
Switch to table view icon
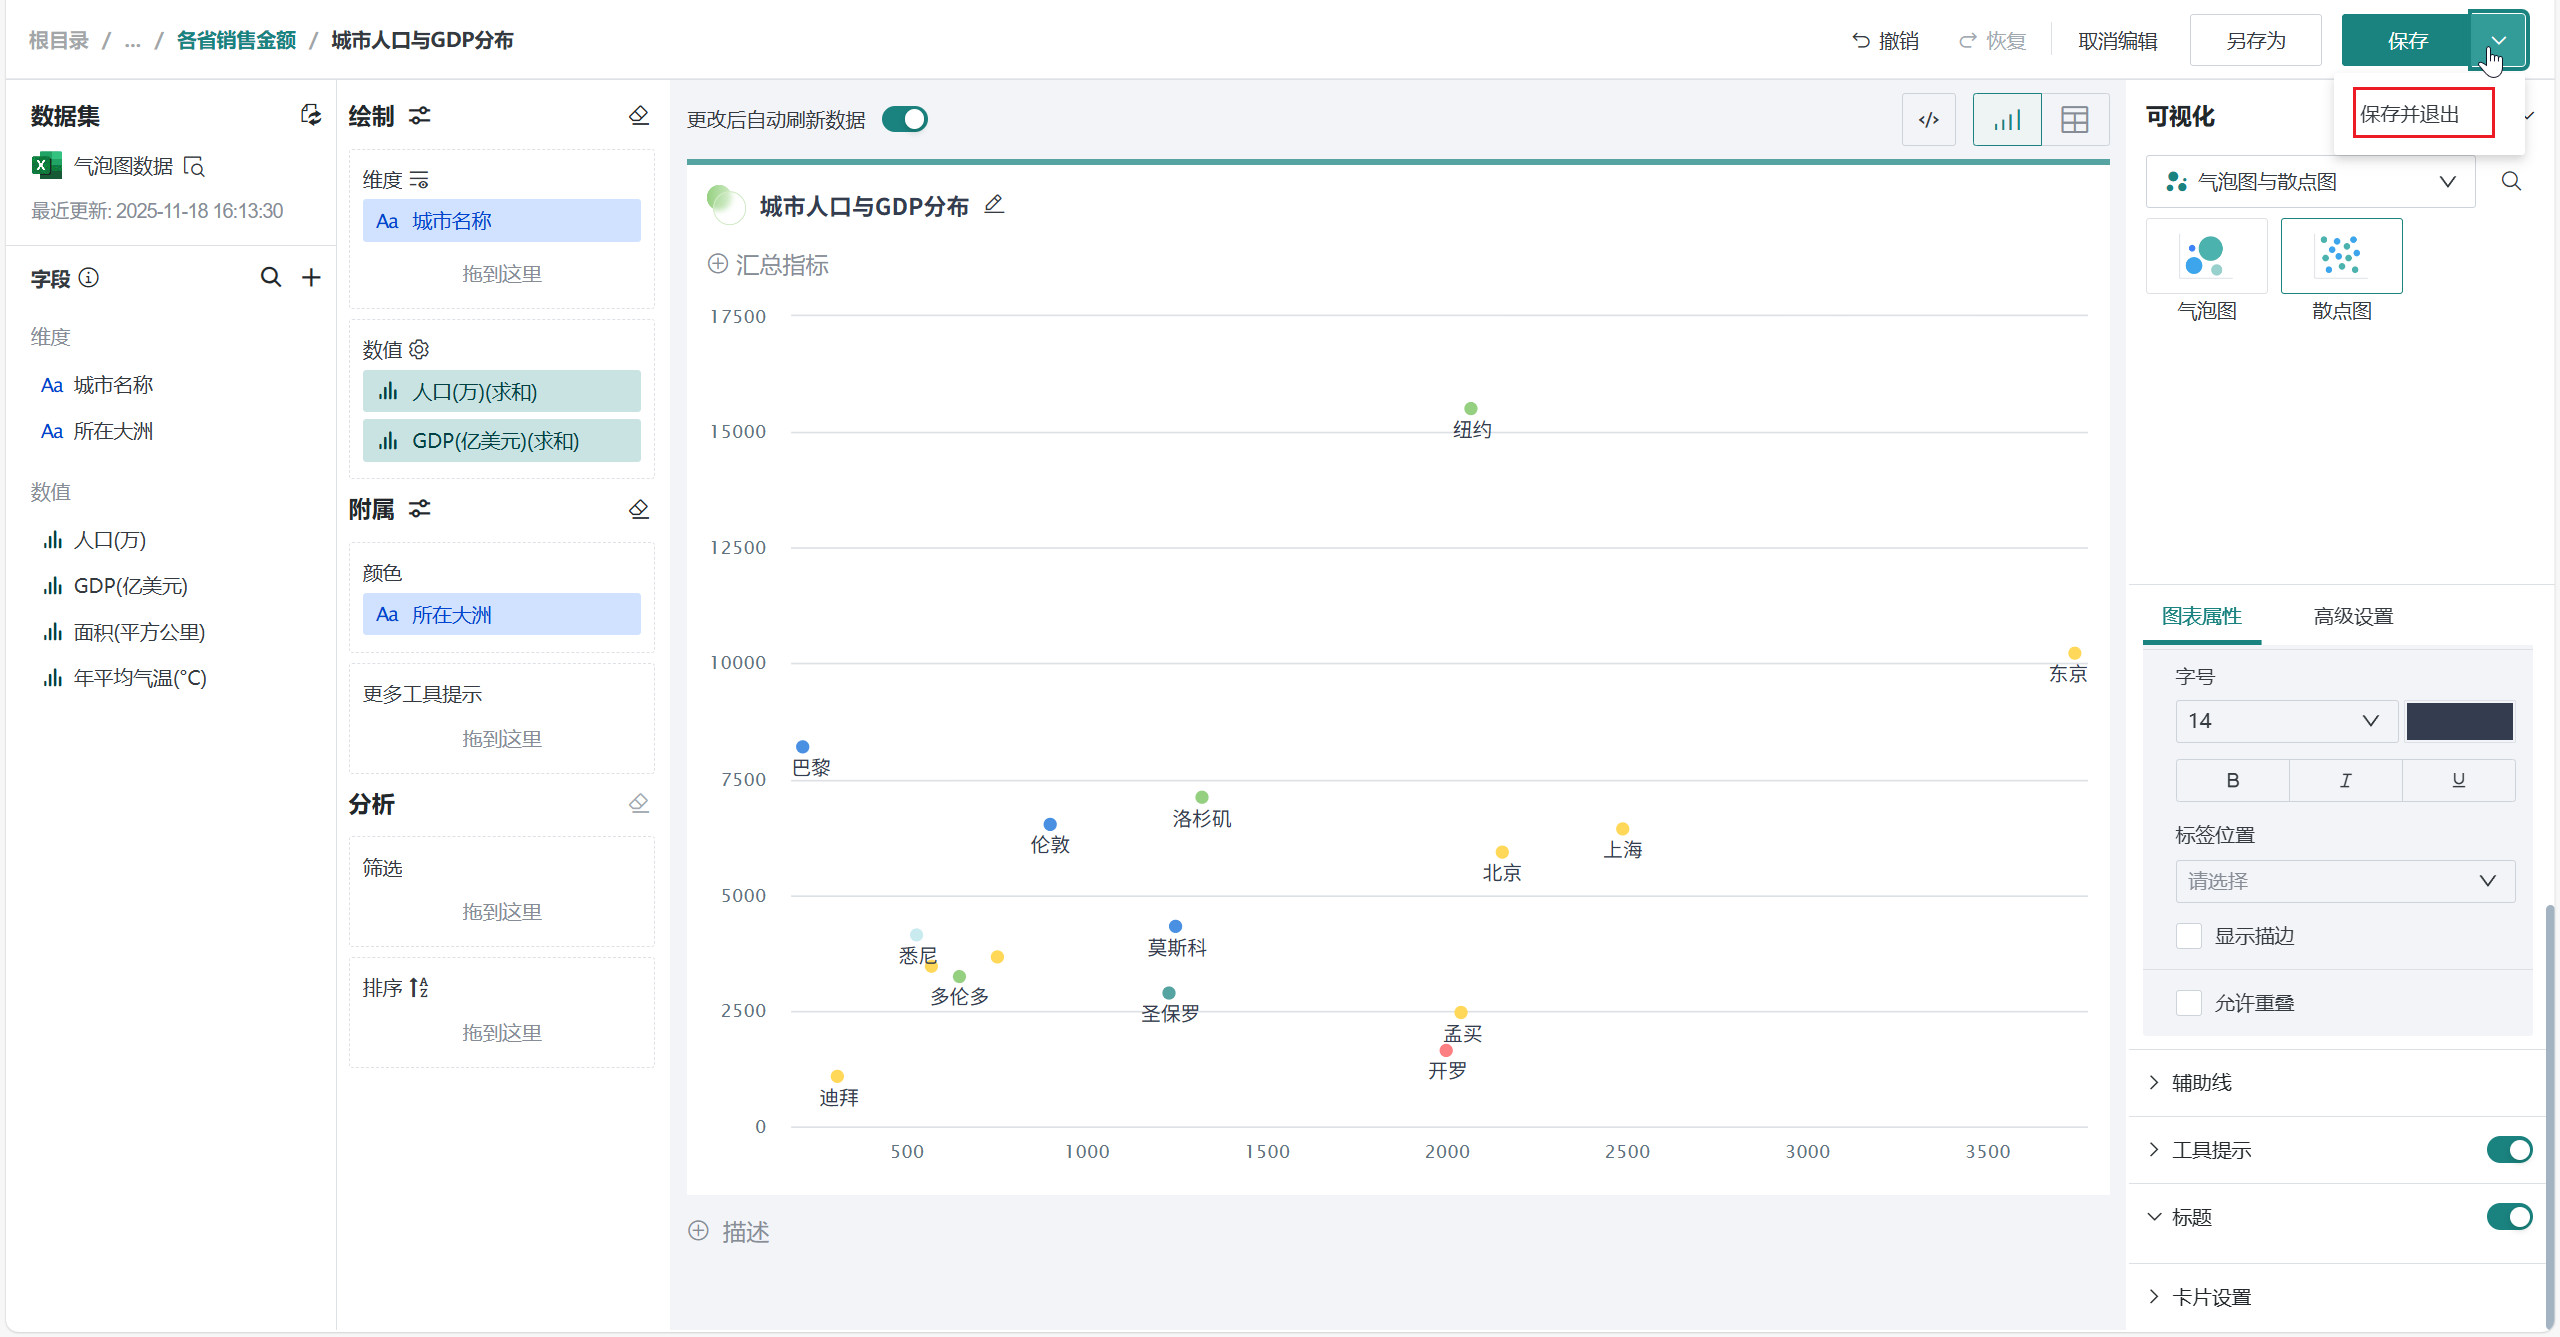pos(2075,120)
